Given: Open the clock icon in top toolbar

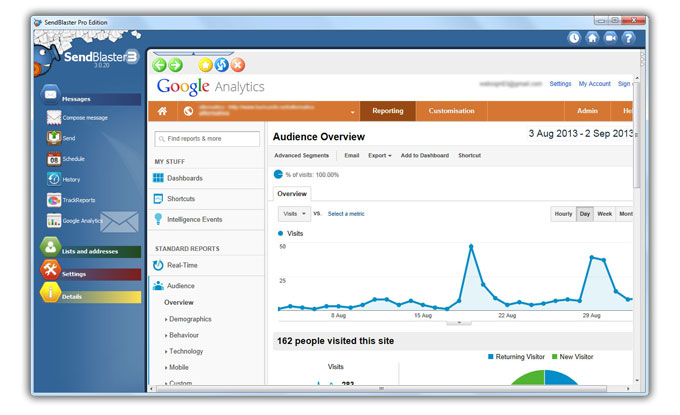Looking at the screenshot, I should point(574,38).
